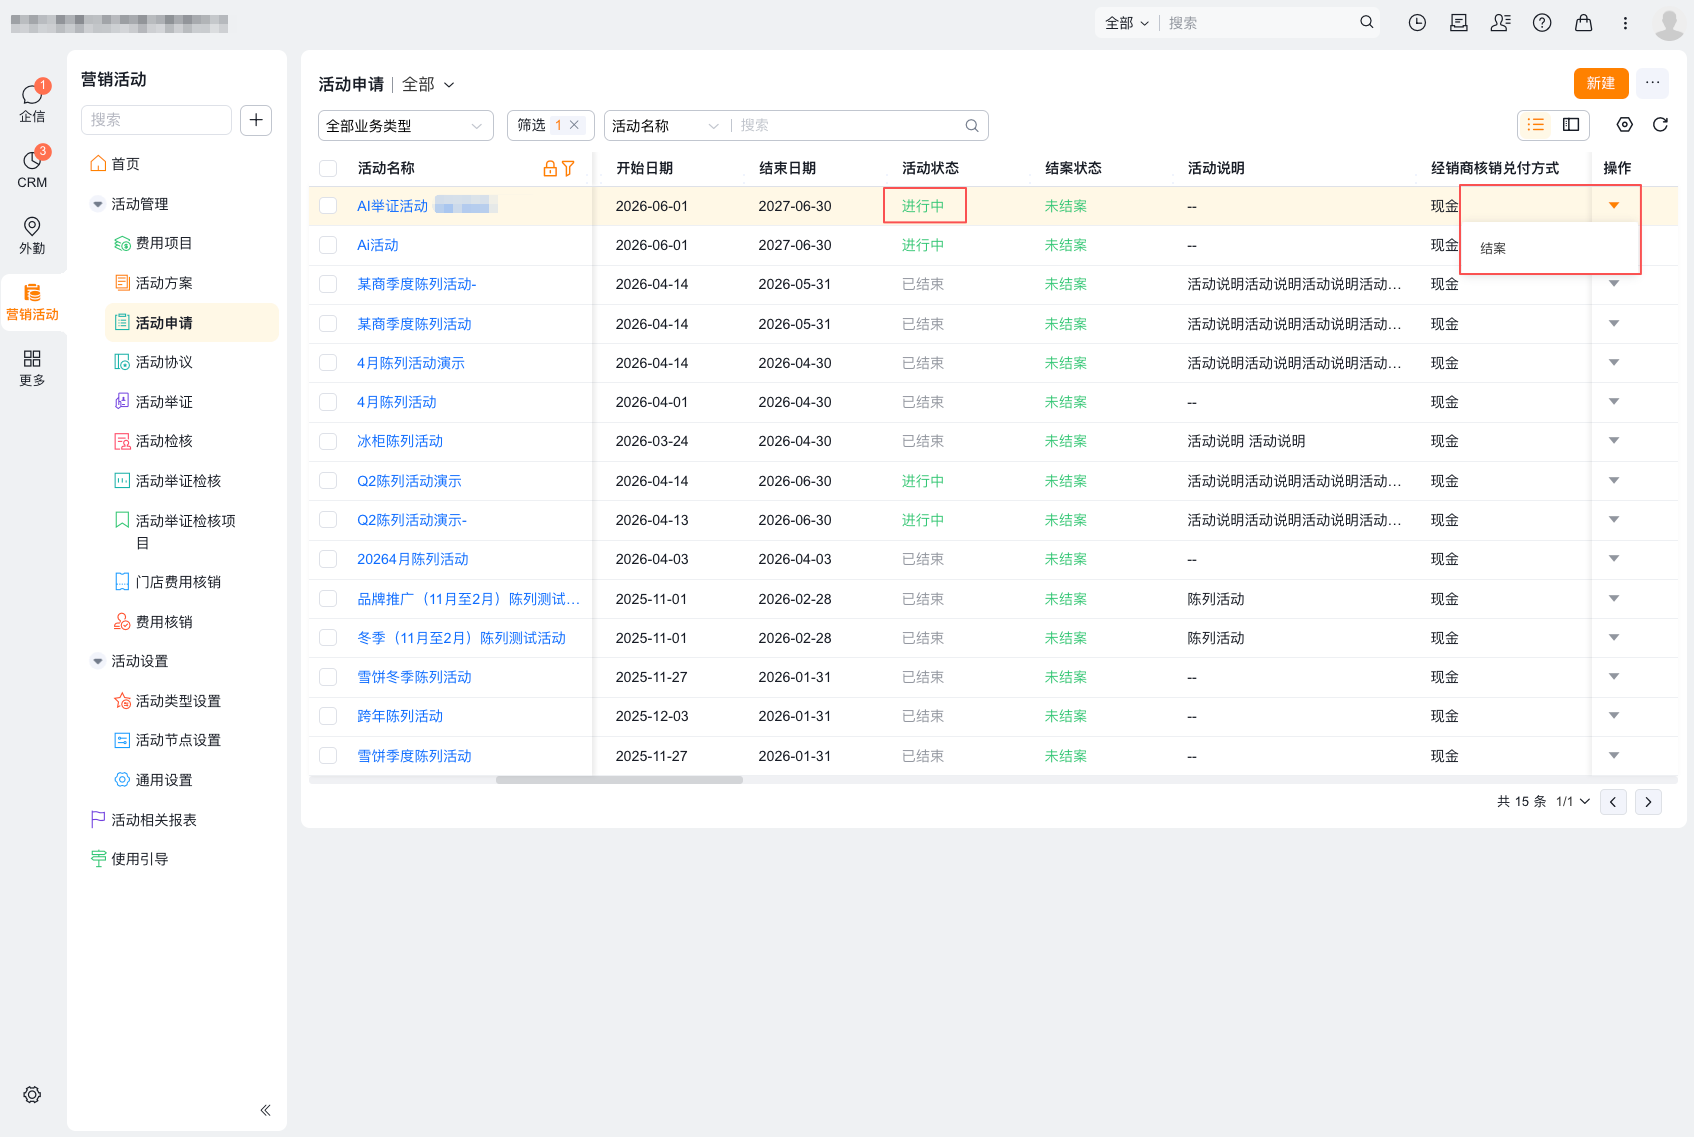This screenshot has width=1694, height=1137.
Task: Collapse the 活动设置 tree group
Action: (97, 661)
